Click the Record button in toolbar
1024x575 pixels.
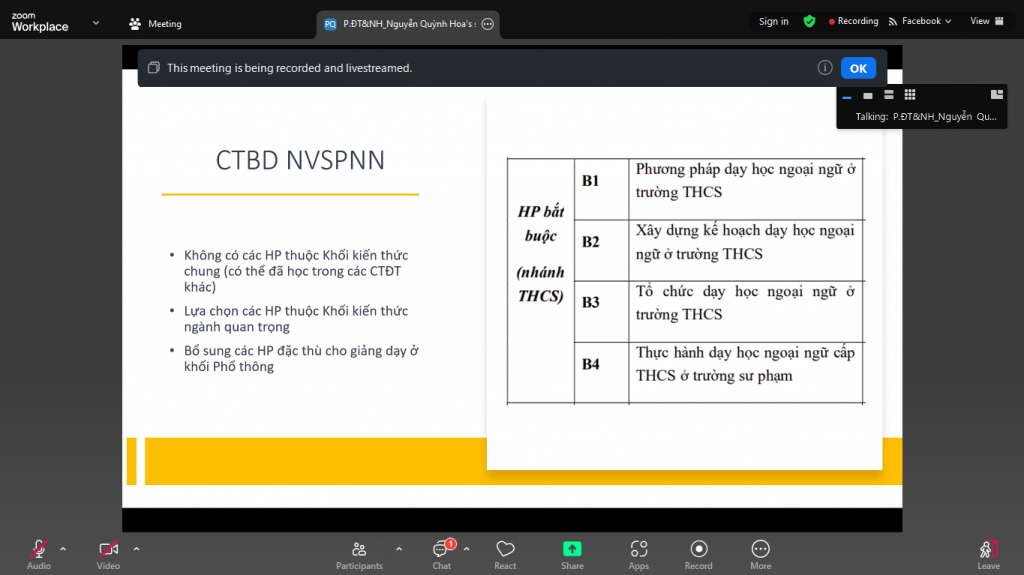[x=698, y=555]
